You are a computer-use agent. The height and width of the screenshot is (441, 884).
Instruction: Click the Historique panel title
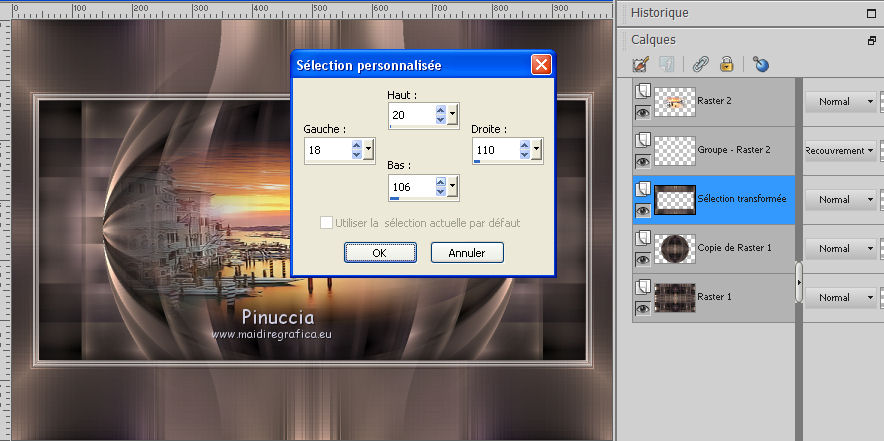pos(659,12)
